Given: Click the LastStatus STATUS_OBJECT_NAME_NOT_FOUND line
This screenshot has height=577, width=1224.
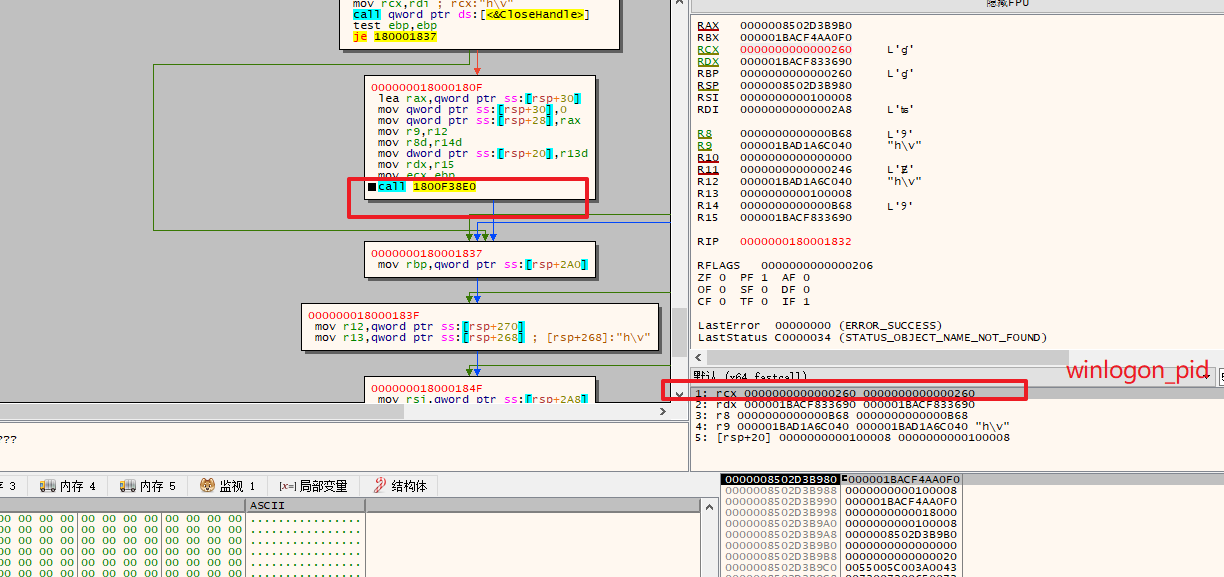Looking at the screenshot, I should (872, 337).
